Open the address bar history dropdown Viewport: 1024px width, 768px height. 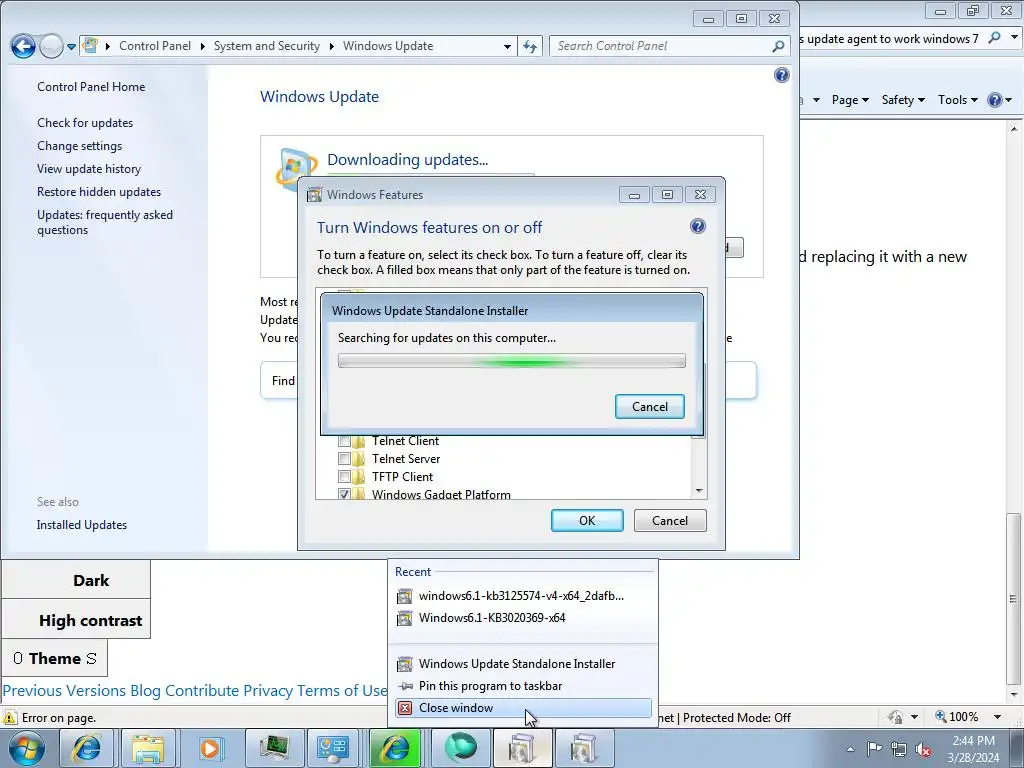507,46
